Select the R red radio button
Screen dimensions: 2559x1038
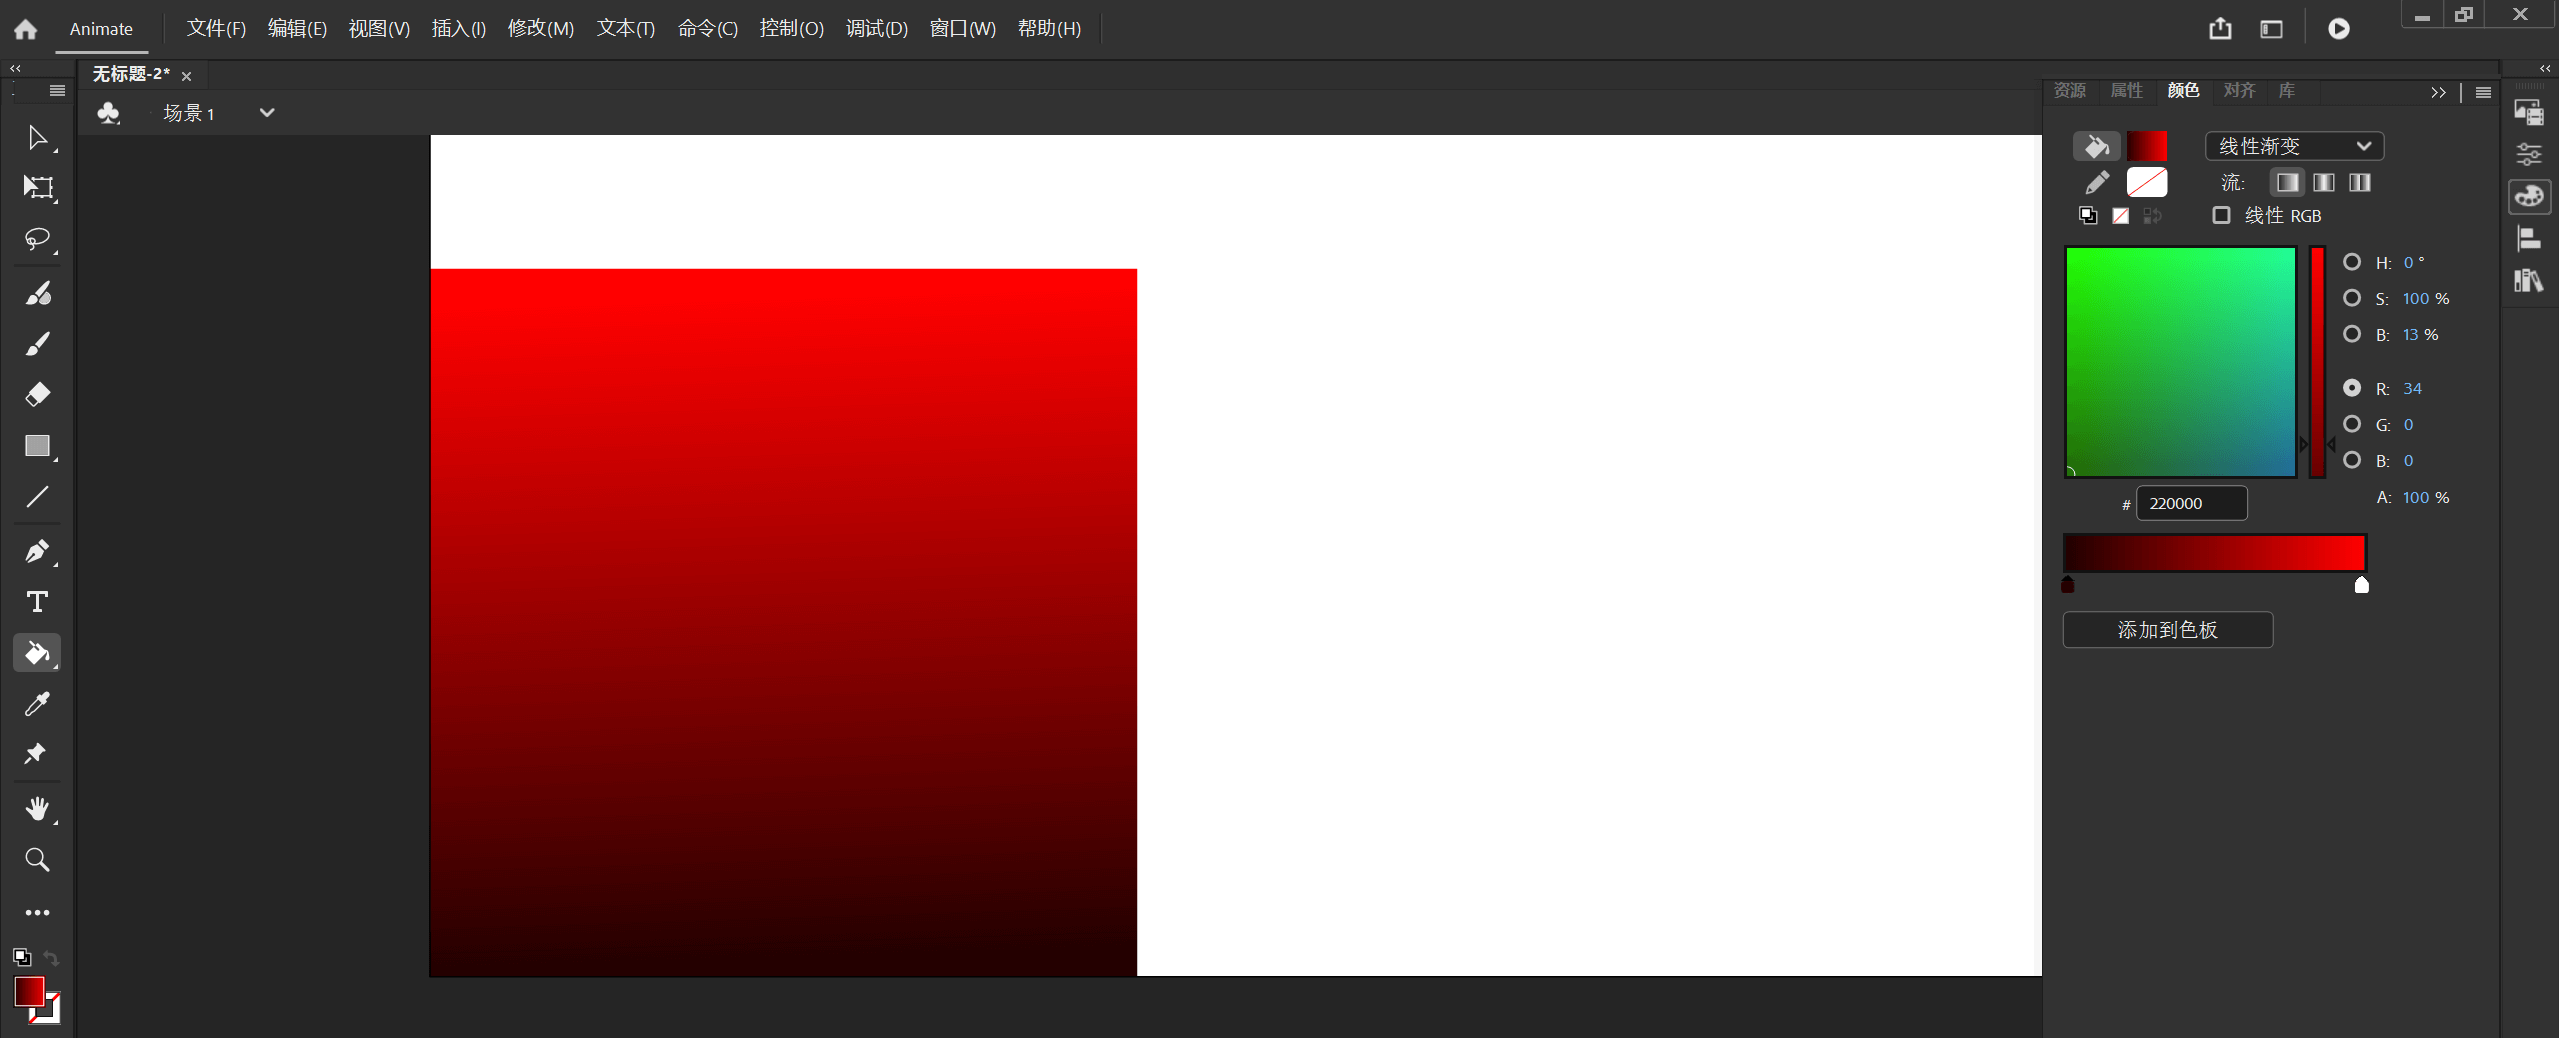tap(2352, 388)
